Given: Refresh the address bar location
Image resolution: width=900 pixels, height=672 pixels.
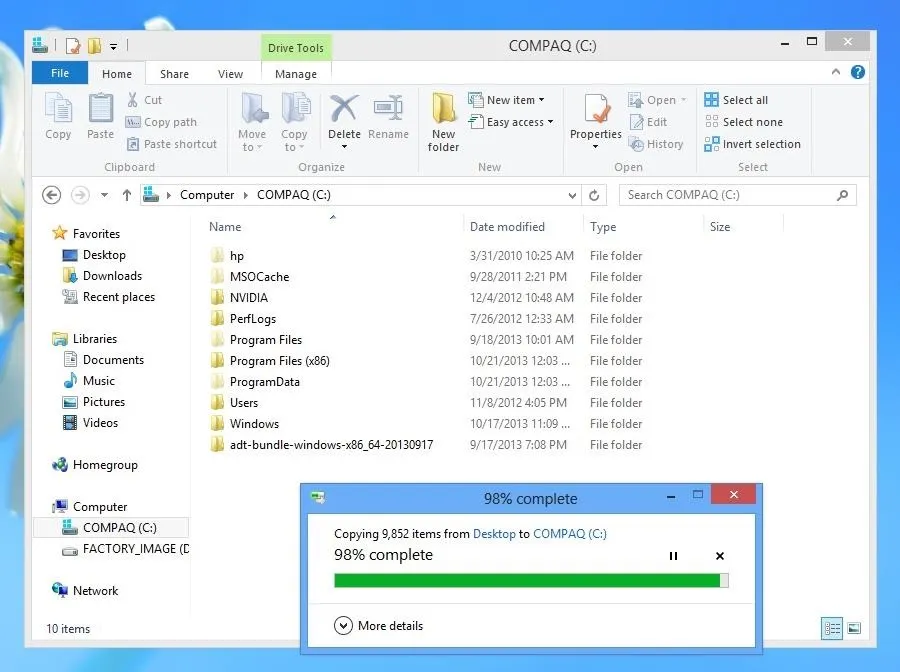Looking at the screenshot, I should coord(594,196).
